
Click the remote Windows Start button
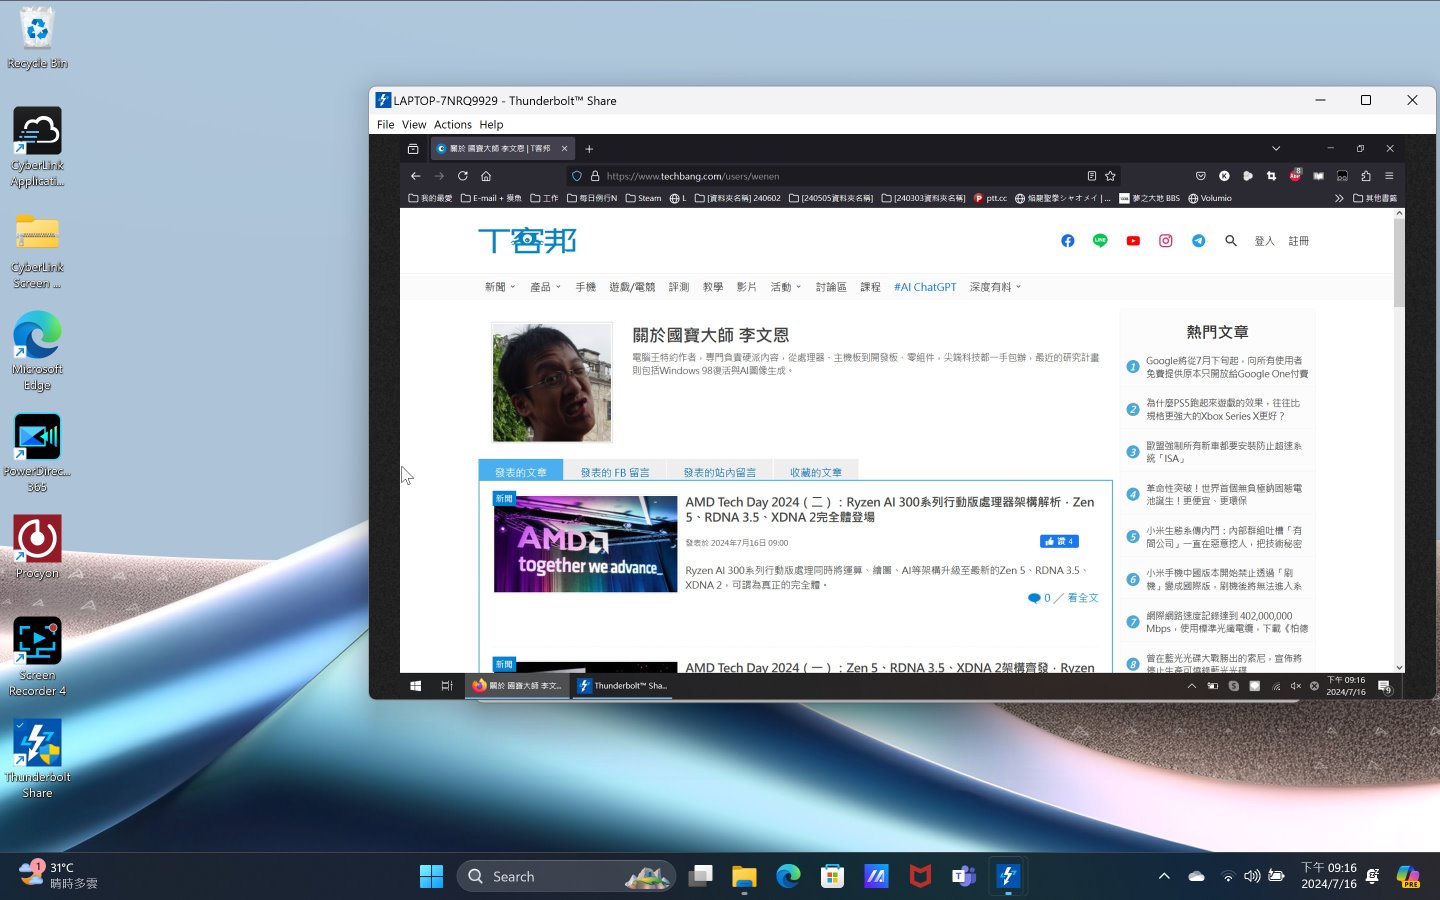[415, 686]
